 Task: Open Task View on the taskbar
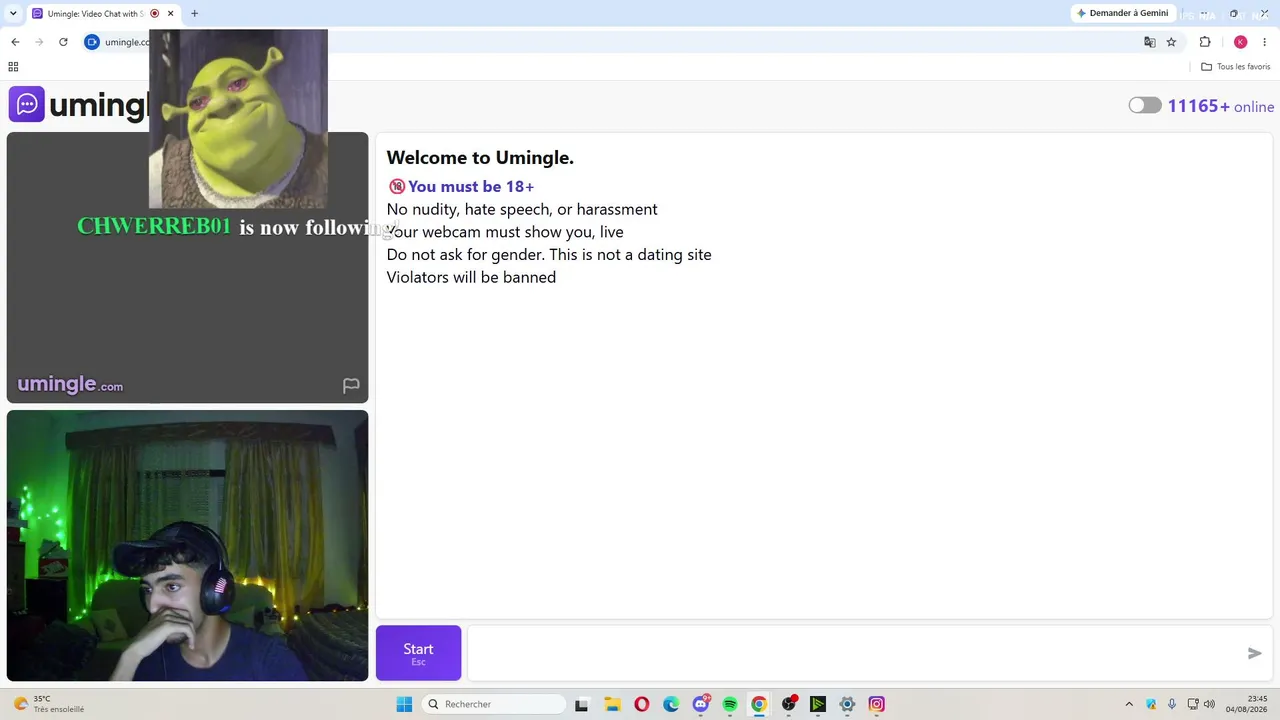[581, 704]
